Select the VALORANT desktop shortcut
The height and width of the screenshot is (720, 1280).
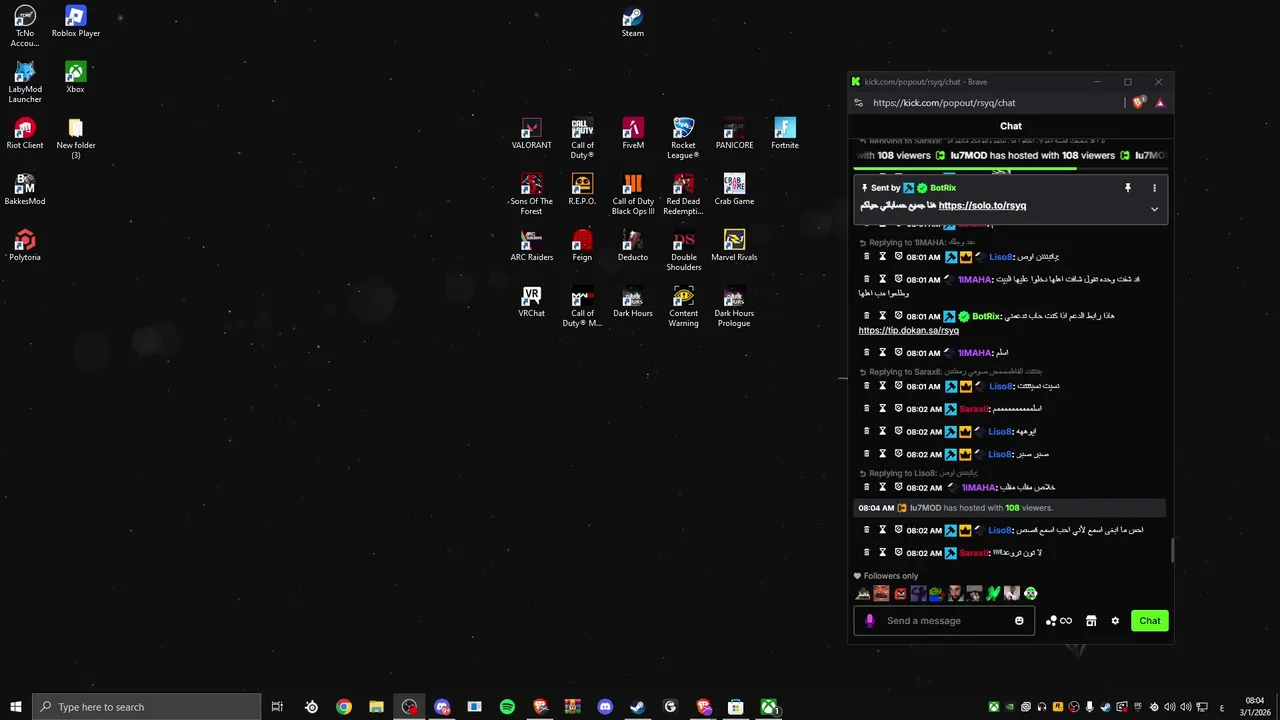click(531, 134)
